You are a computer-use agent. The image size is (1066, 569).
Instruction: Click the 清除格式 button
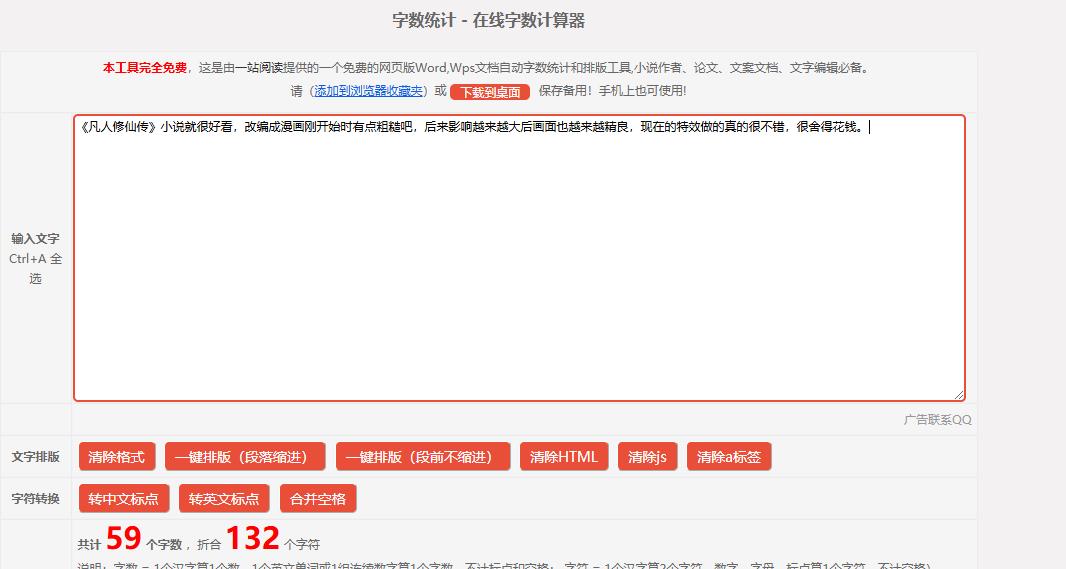click(x=117, y=456)
